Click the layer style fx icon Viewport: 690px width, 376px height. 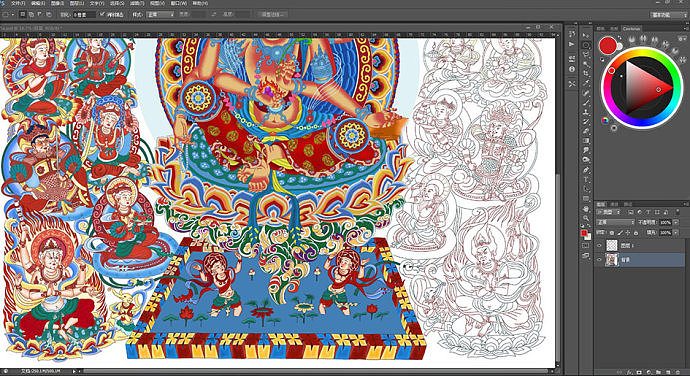click(x=629, y=372)
